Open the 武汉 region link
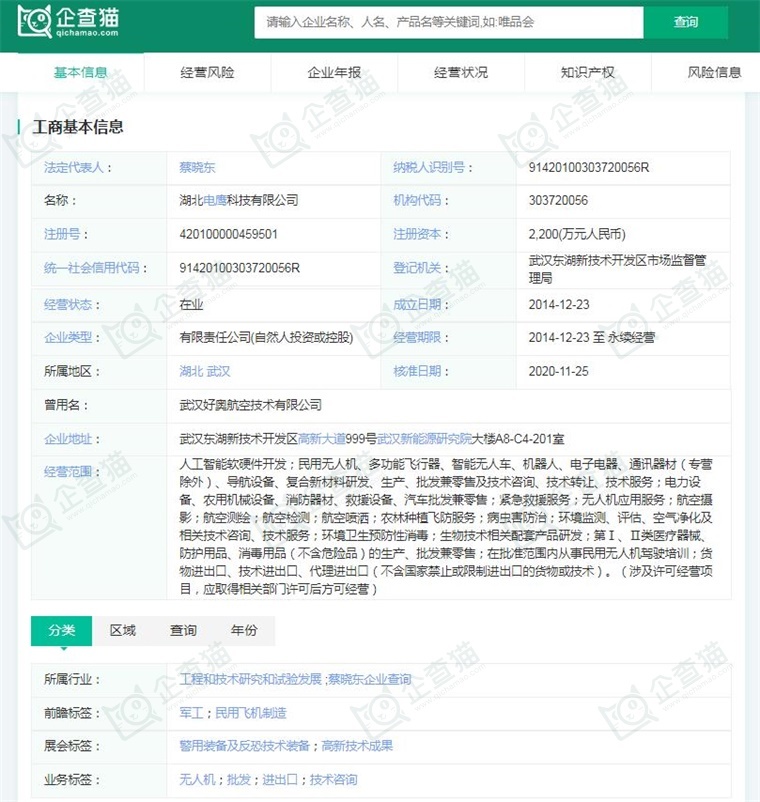Viewport: 760px width, 802px height. (x=218, y=371)
